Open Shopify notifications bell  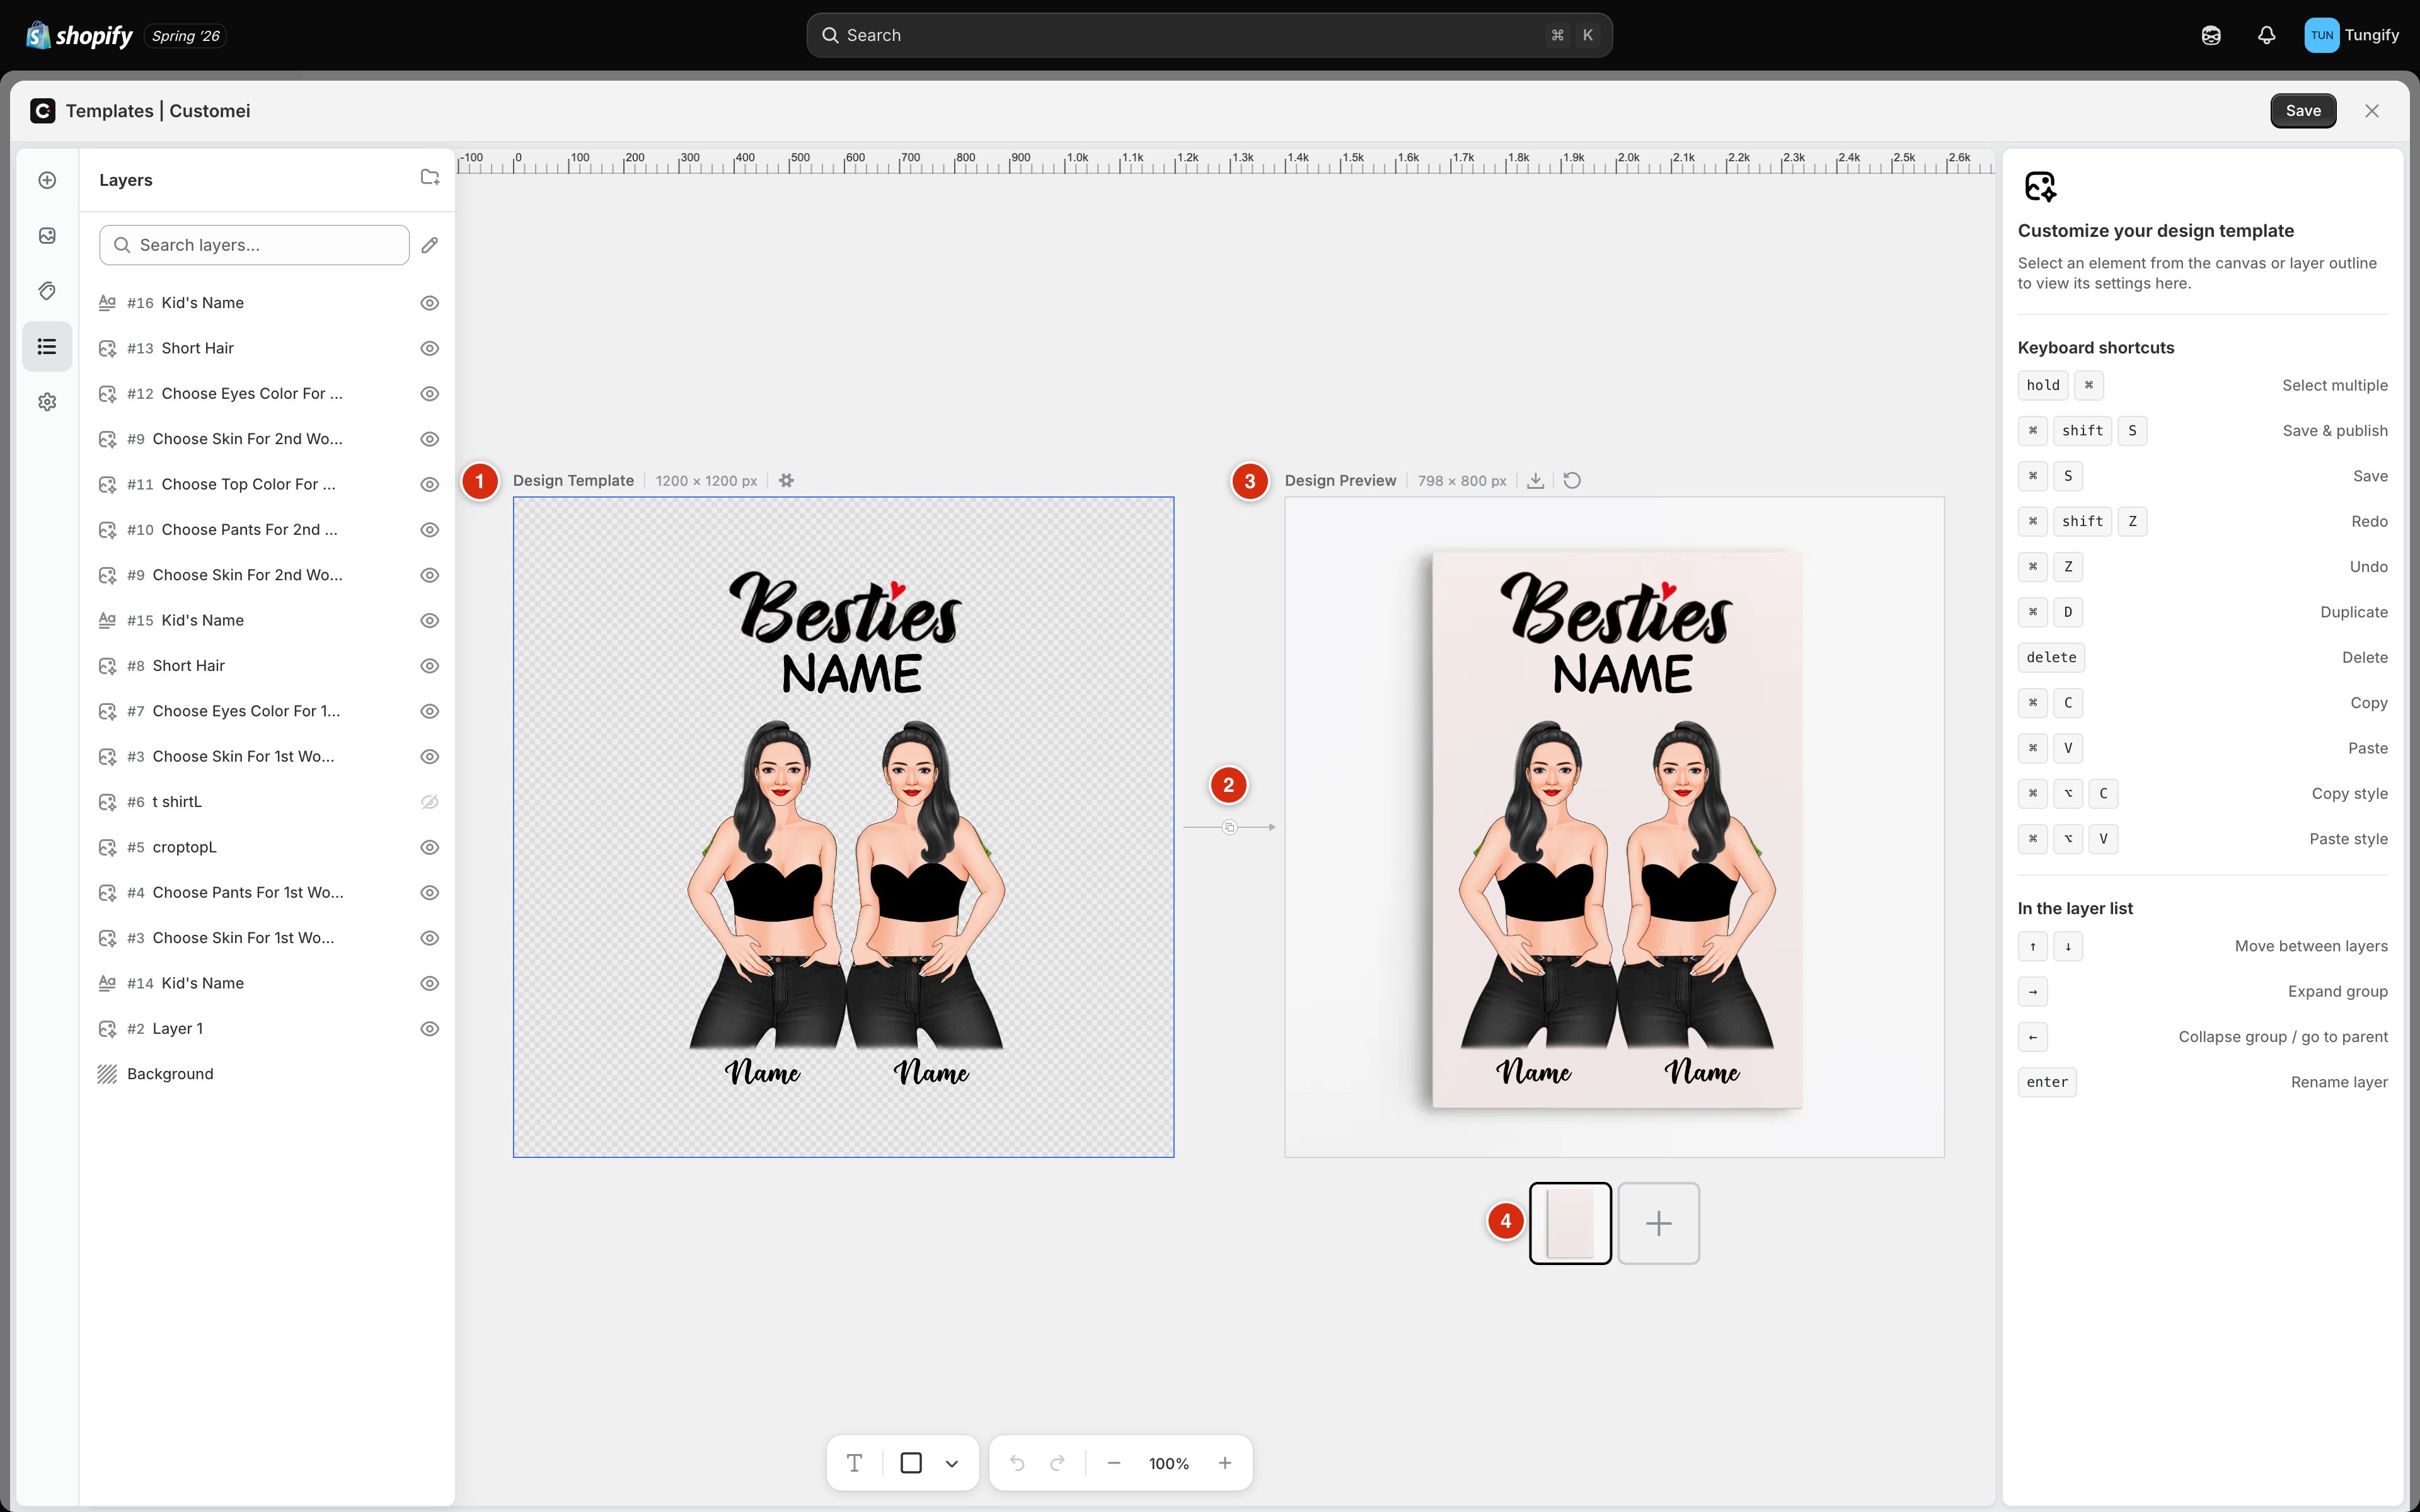pos(2267,35)
